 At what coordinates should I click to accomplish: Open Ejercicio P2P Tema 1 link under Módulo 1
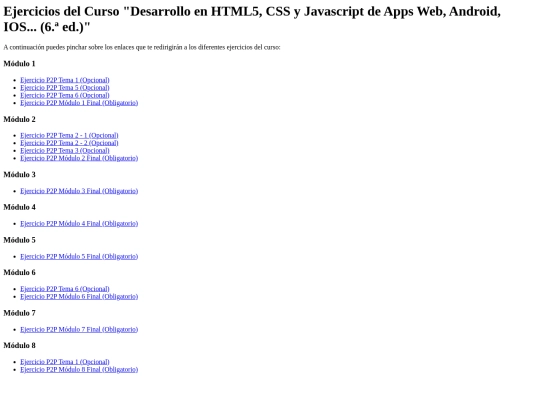[x=65, y=80]
